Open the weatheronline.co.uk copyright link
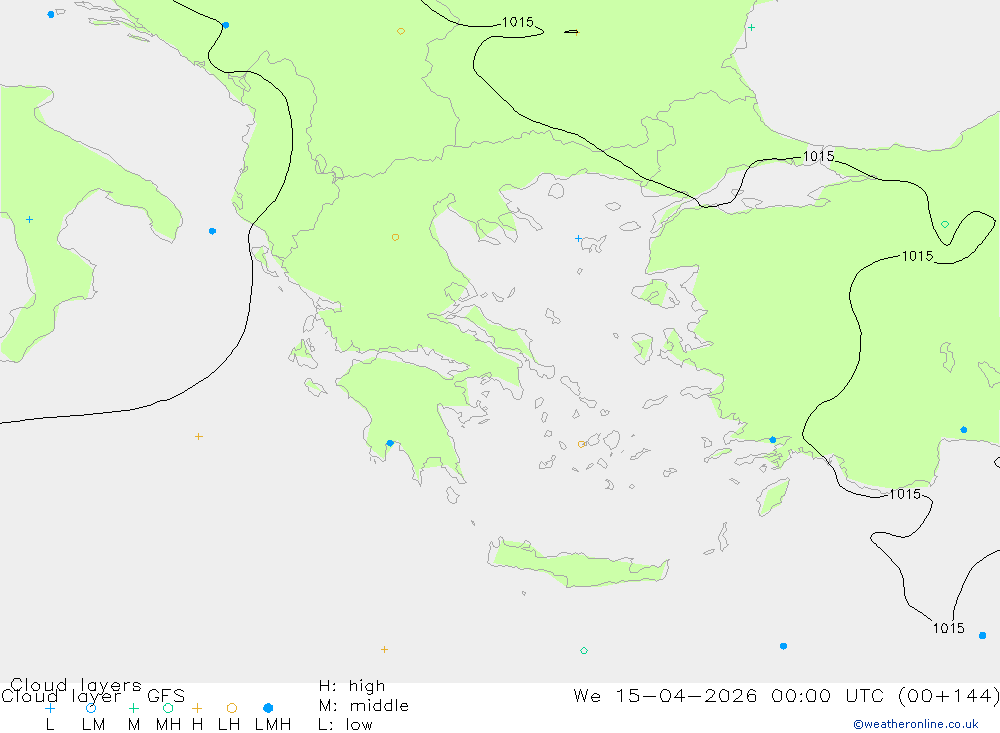 point(916,724)
